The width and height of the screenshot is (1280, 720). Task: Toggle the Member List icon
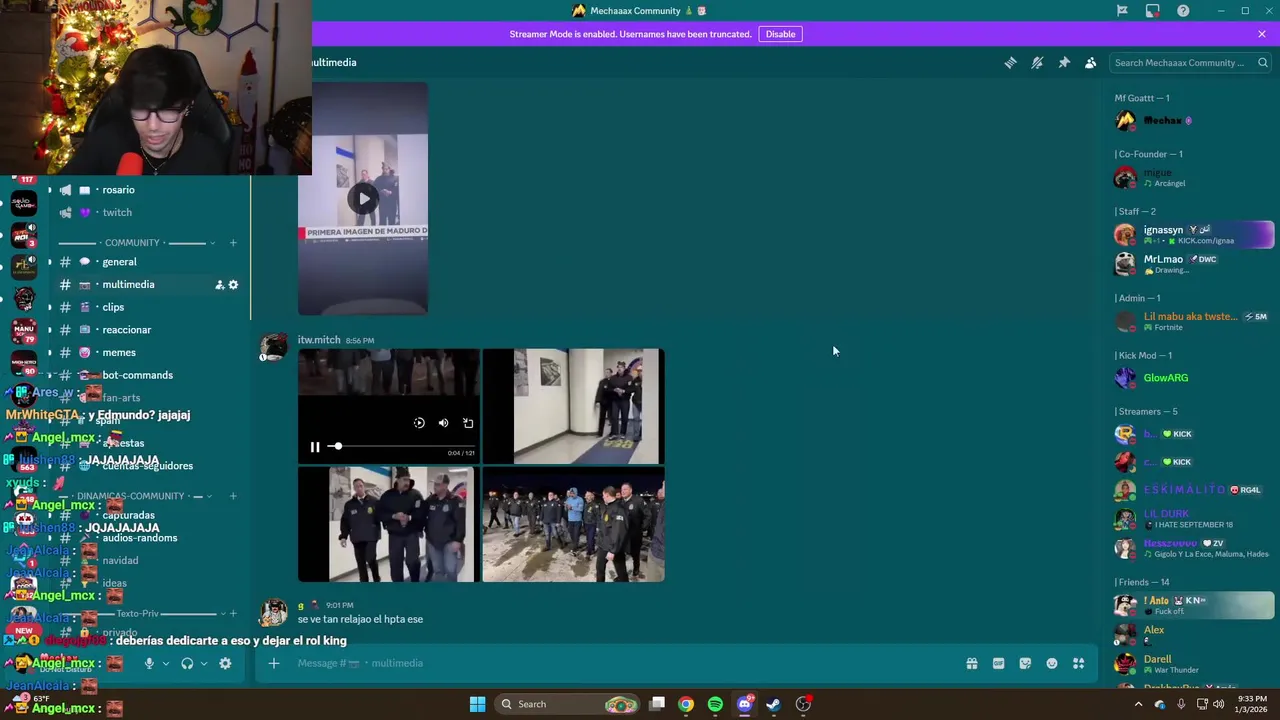tap(1091, 63)
